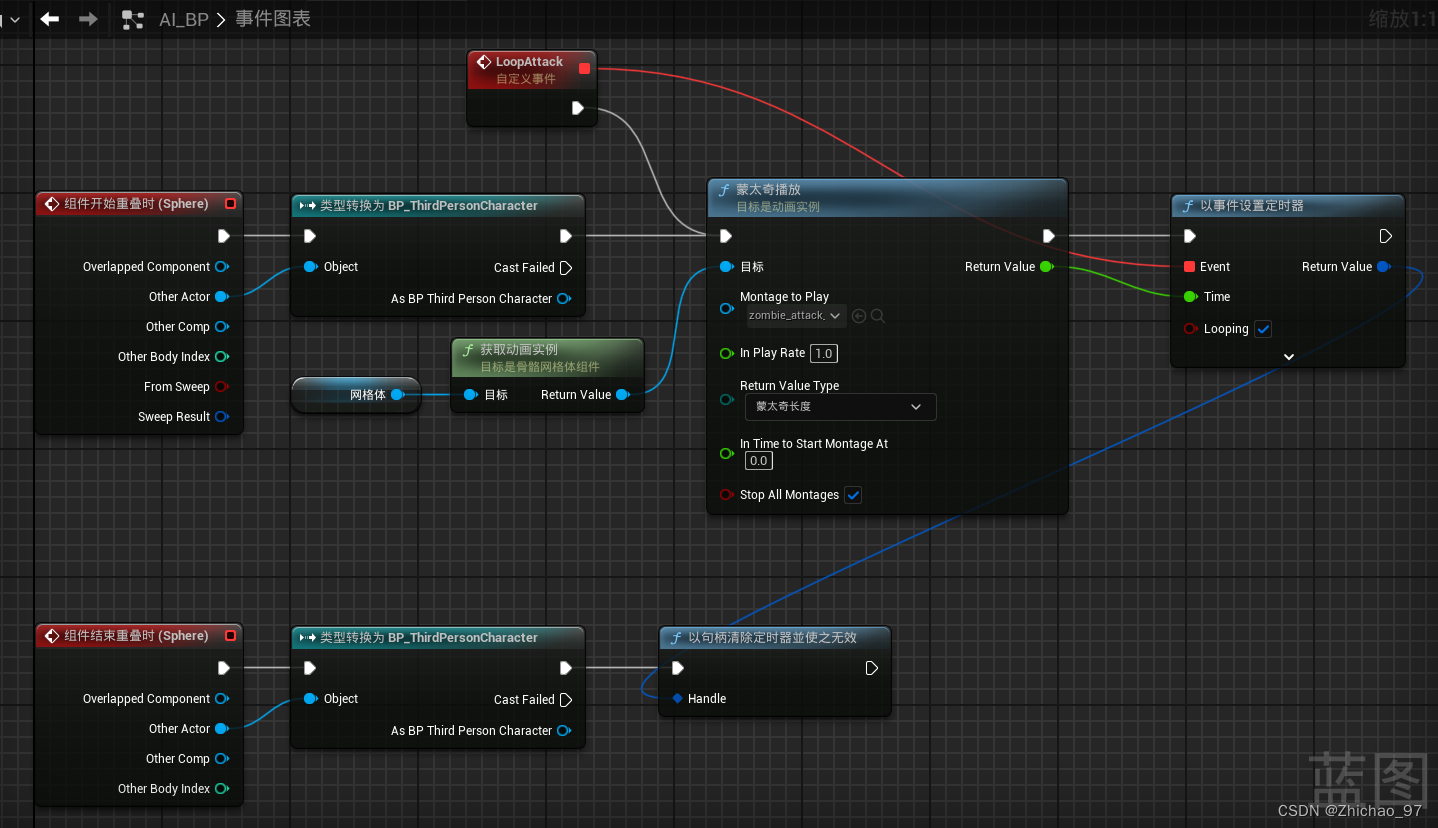
Task: Toggle the Stop All Montages checkbox
Action: [853, 495]
